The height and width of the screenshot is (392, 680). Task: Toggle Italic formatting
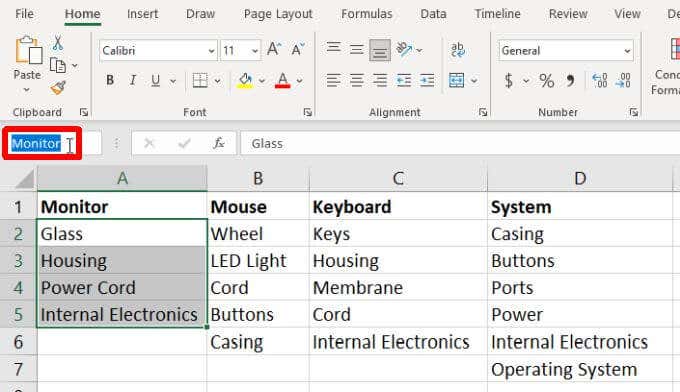pos(133,80)
